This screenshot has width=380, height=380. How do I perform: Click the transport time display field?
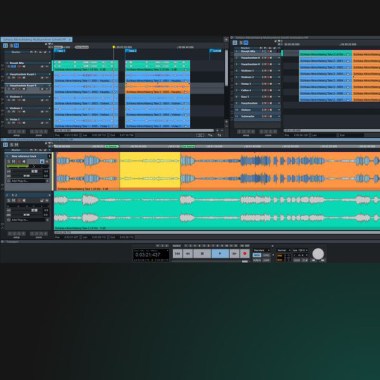(x=151, y=255)
